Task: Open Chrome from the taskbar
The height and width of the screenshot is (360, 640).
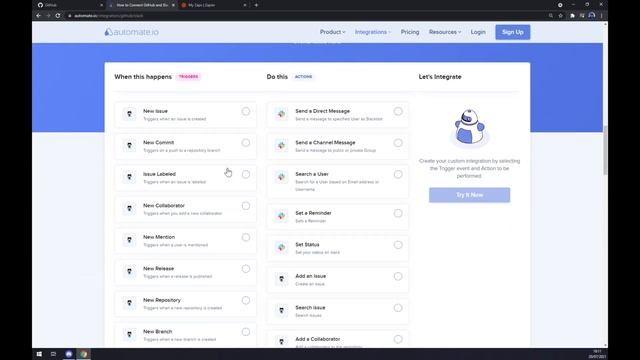Action: (x=84, y=354)
